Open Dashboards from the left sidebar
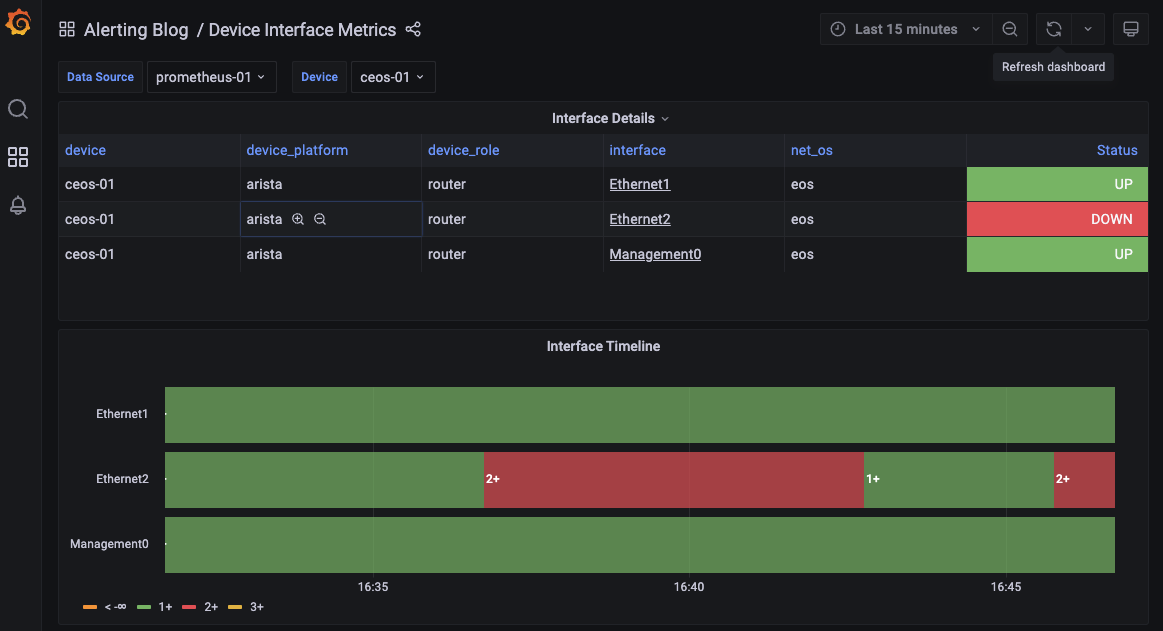Screen dimensions: 1163x631 click(x=17, y=156)
